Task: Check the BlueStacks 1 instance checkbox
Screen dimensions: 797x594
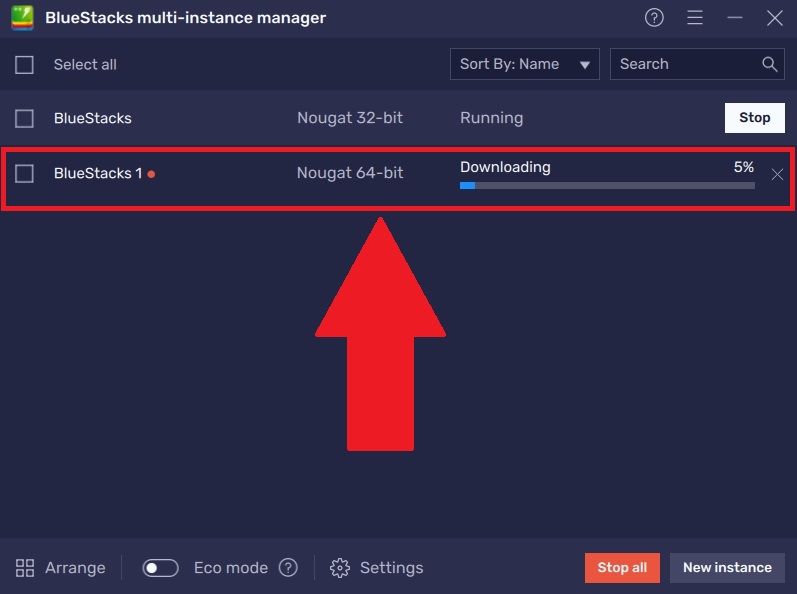Action: coord(24,173)
